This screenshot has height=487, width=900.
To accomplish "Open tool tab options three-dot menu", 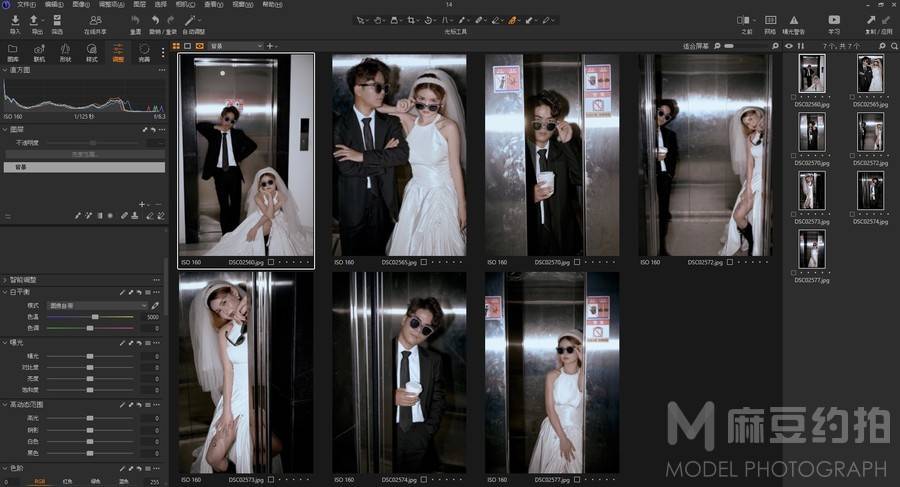I will (x=163, y=52).
